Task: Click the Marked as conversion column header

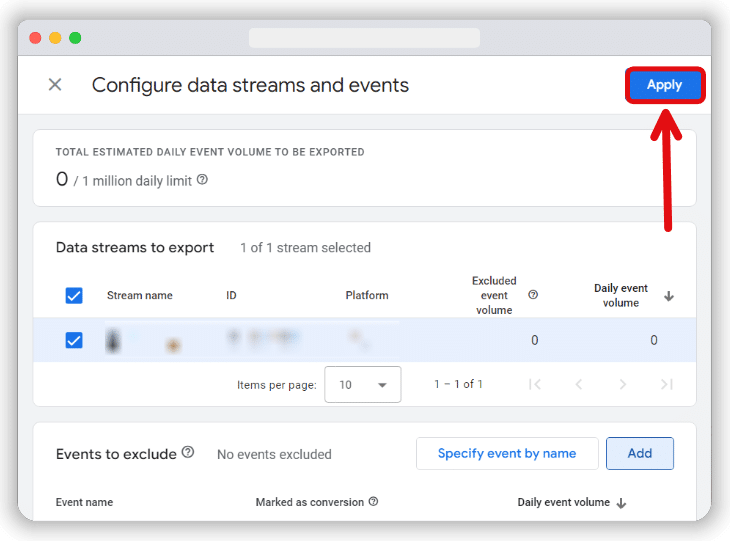Action: click(x=310, y=502)
